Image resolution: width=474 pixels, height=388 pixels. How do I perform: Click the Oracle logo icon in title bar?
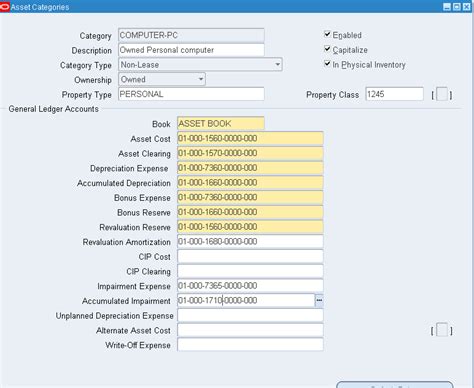pos(5,7)
